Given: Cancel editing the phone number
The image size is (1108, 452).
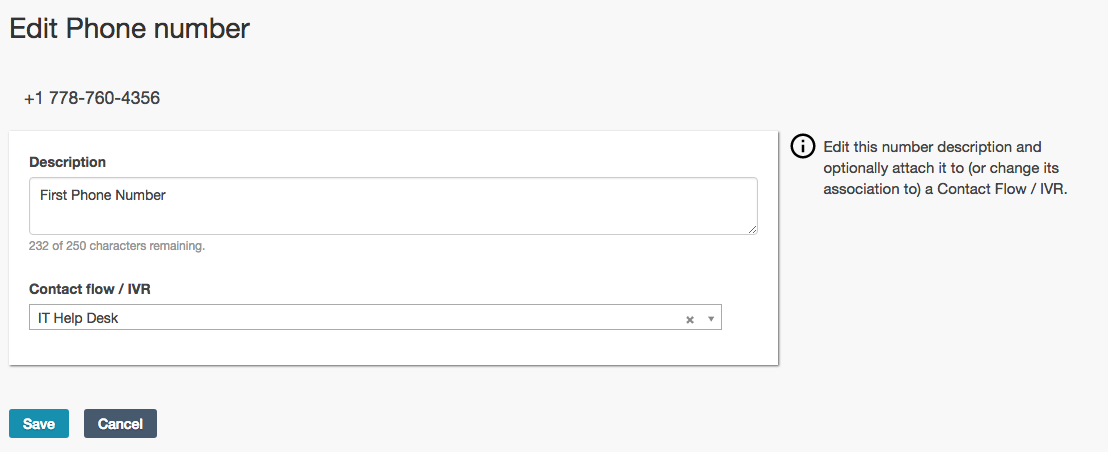Looking at the screenshot, I should [x=120, y=424].
